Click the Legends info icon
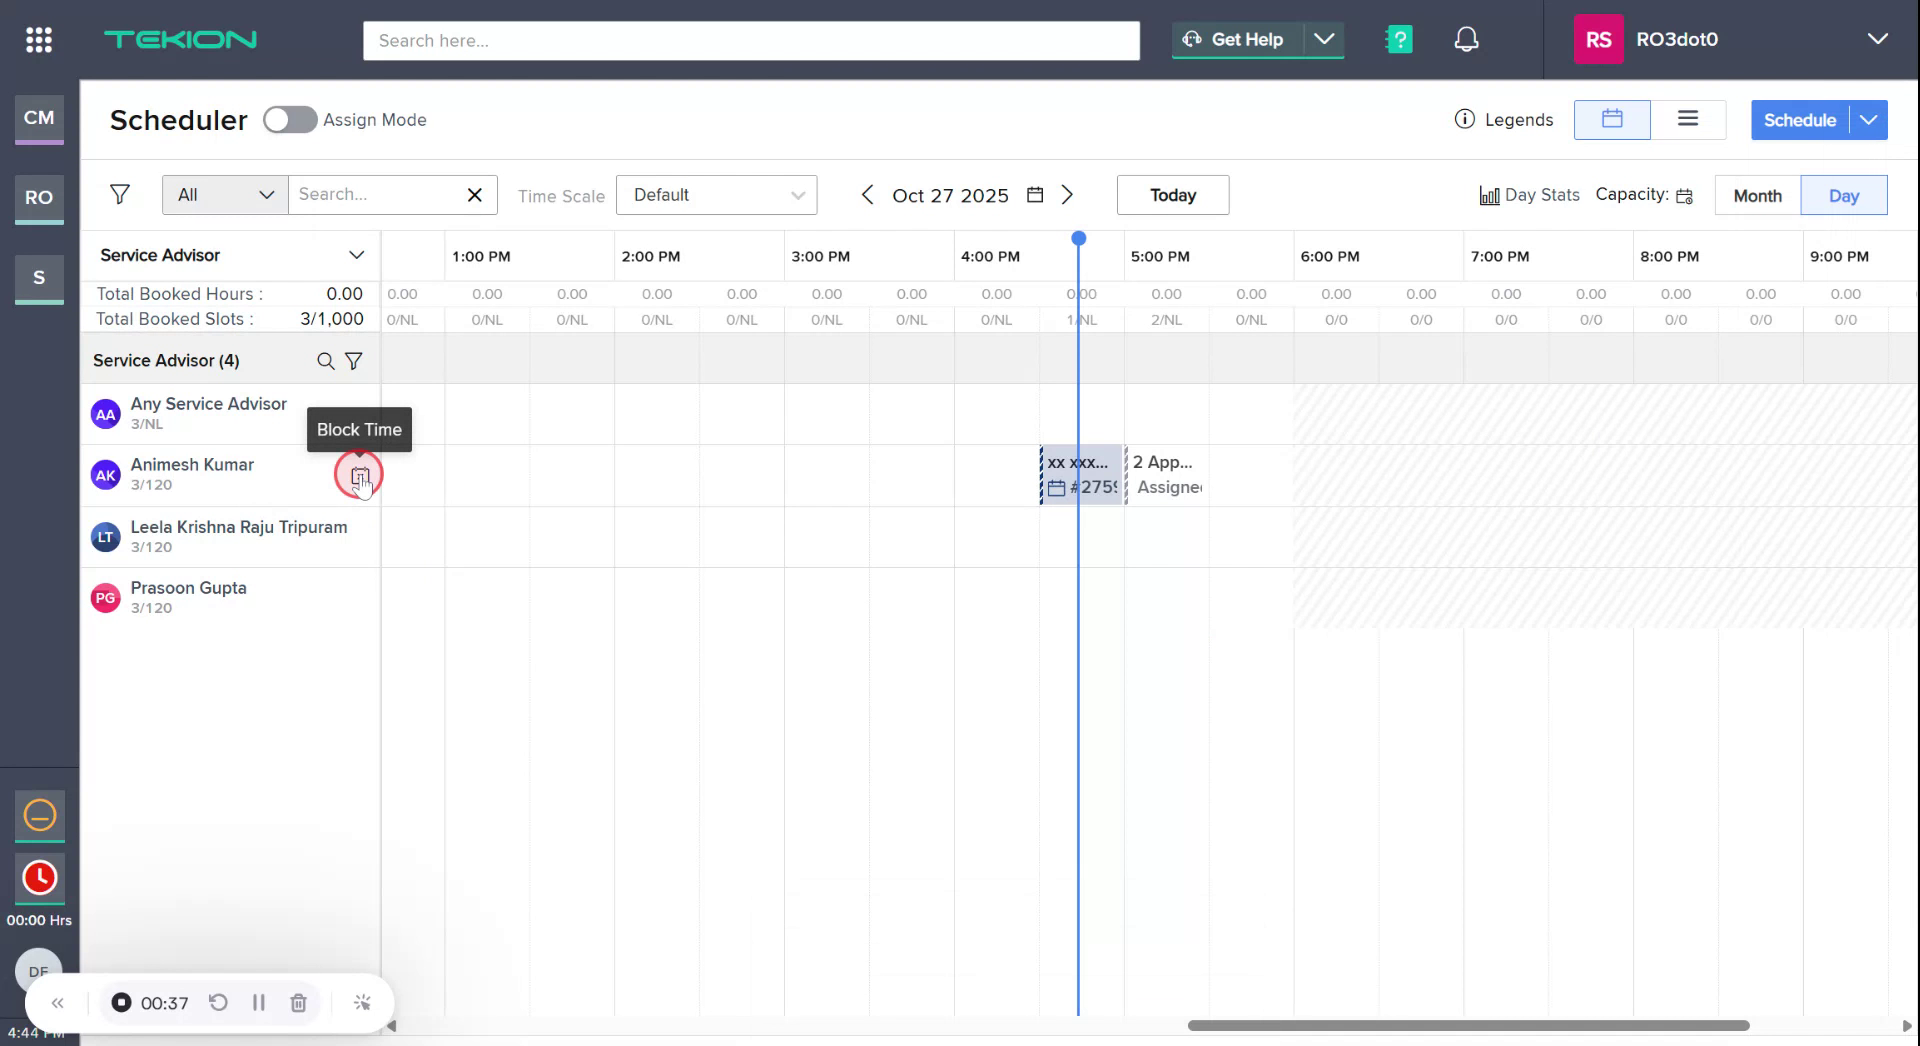1920x1046 pixels. click(x=1464, y=119)
